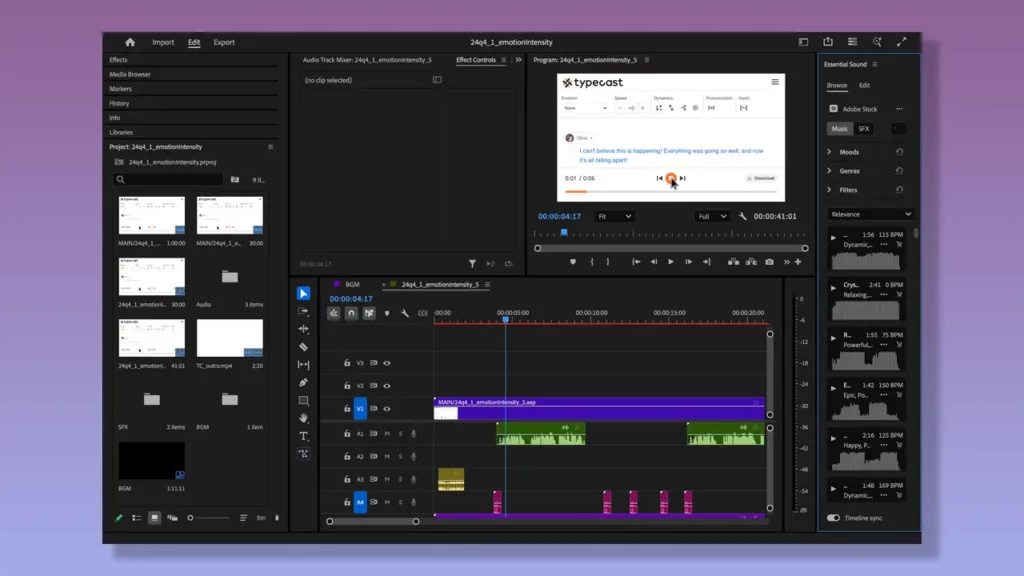1024x576 pixels.
Task: Switch to Effect Controls tab
Action: [x=476, y=60]
